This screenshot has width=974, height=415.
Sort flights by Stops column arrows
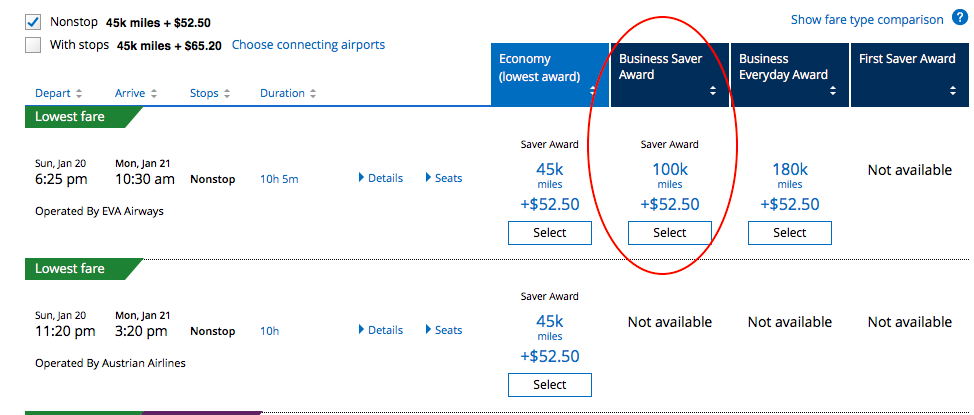[227, 94]
